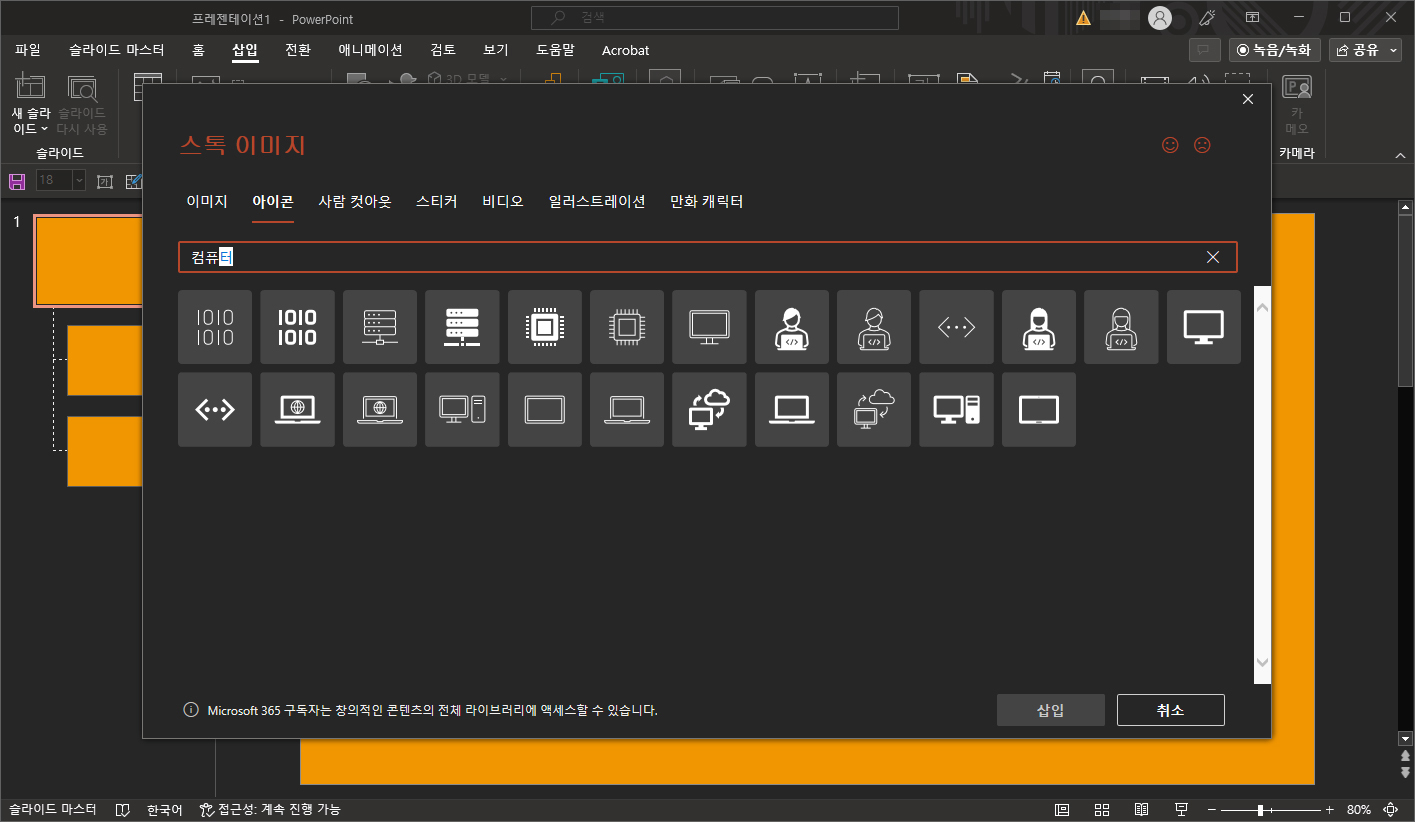Clear the search box with the X

pyautogui.click(x=1213, y=257)
